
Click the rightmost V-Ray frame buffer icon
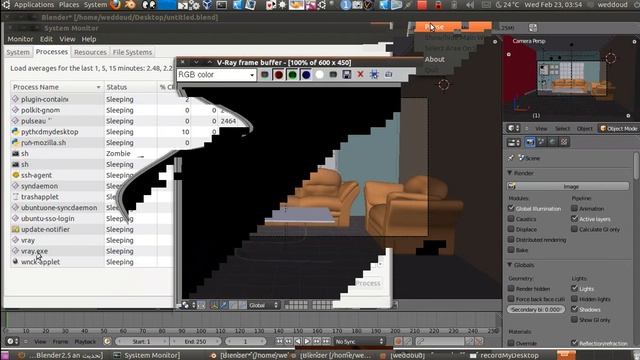click(388, 75)
